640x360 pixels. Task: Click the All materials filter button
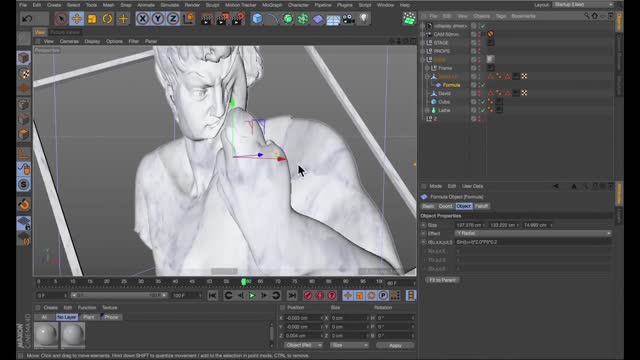[44, 317]
